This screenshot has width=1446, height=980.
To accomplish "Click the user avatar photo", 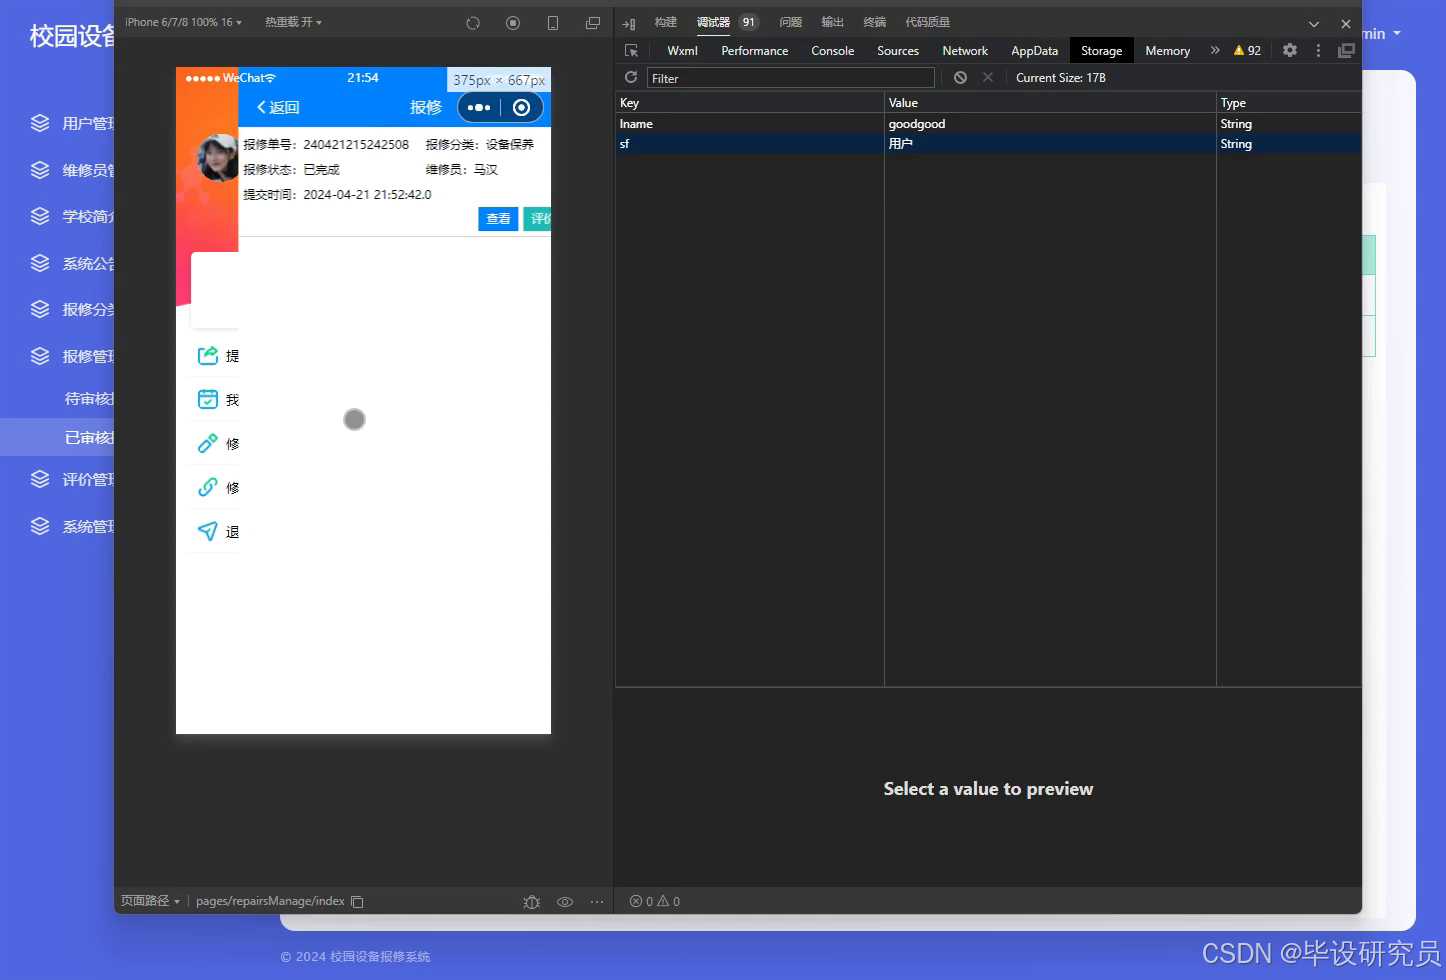I will pos(218,158).
